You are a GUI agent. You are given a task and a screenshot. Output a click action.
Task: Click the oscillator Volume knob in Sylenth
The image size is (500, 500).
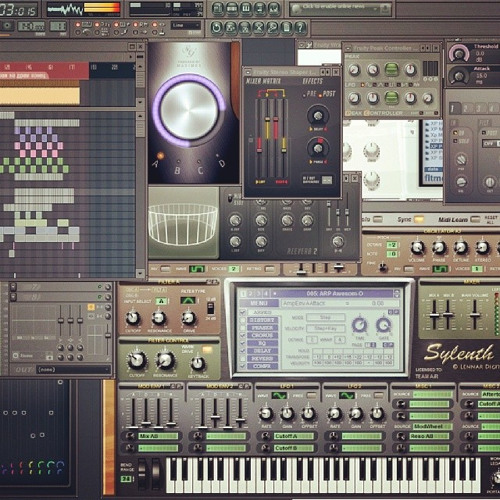417,248
